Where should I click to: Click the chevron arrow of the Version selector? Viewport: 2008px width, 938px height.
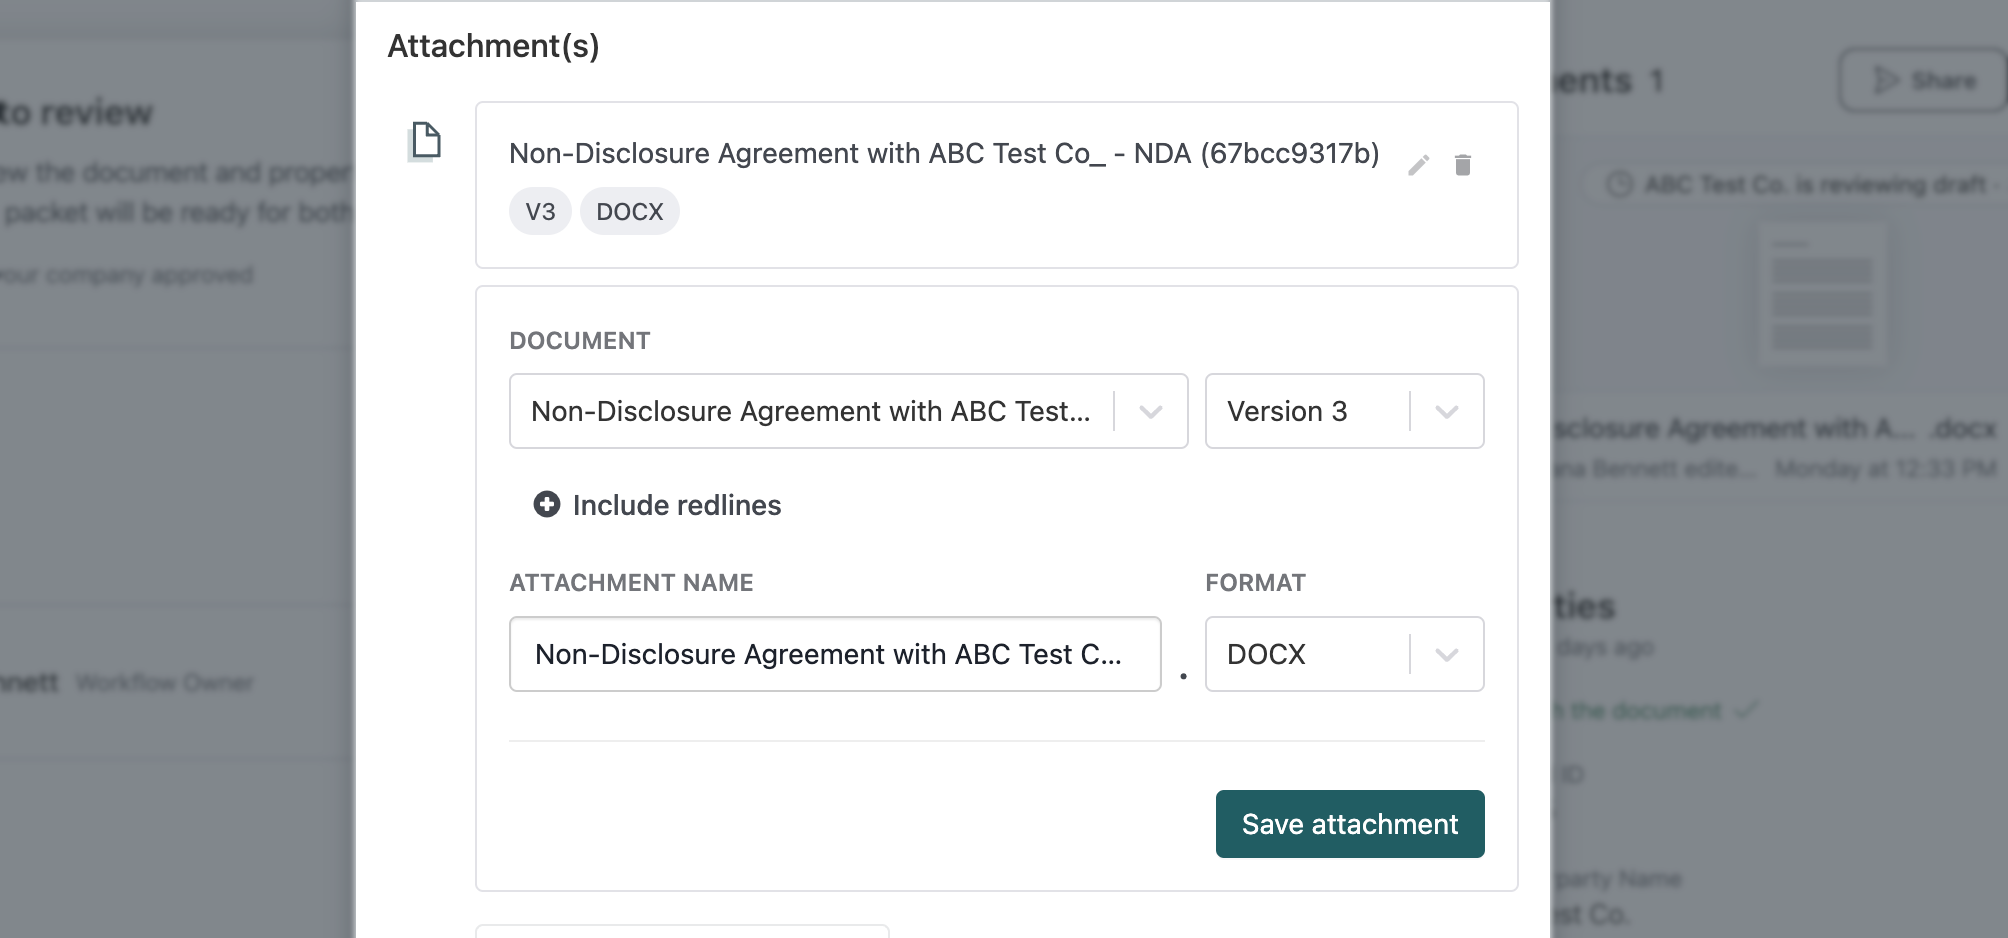(1447, 412)
